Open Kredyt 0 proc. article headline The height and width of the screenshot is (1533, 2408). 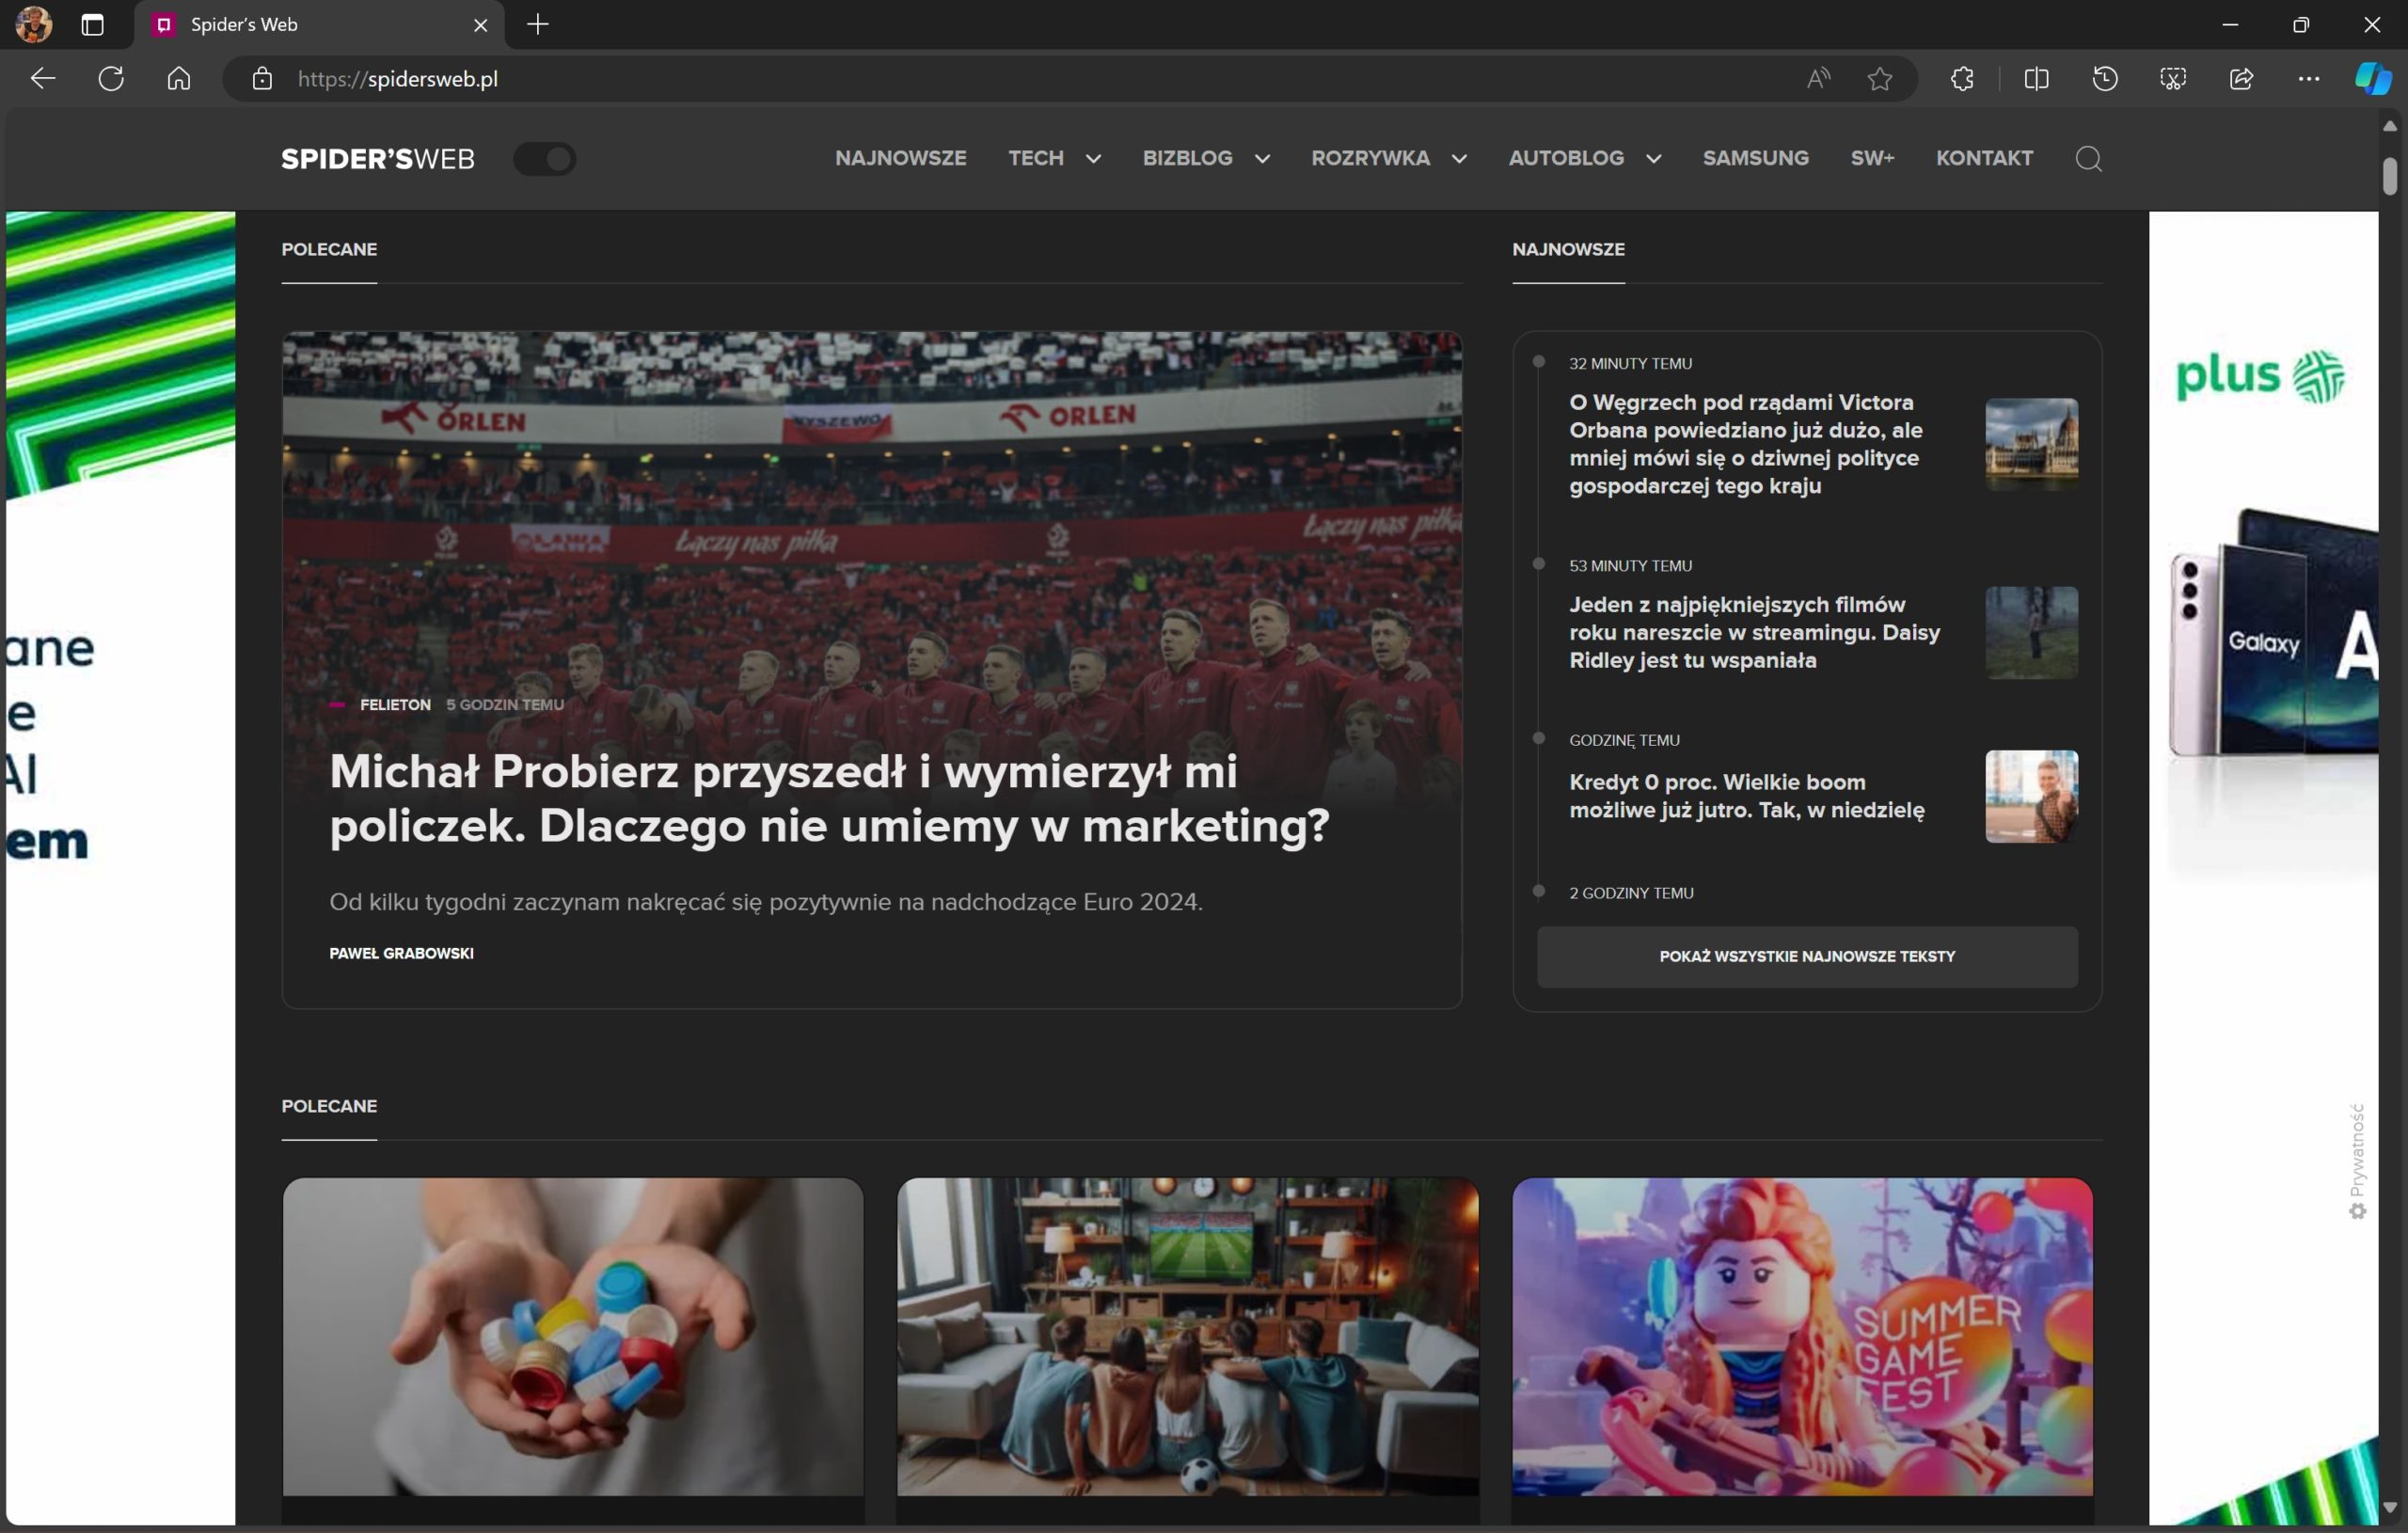1746,796
